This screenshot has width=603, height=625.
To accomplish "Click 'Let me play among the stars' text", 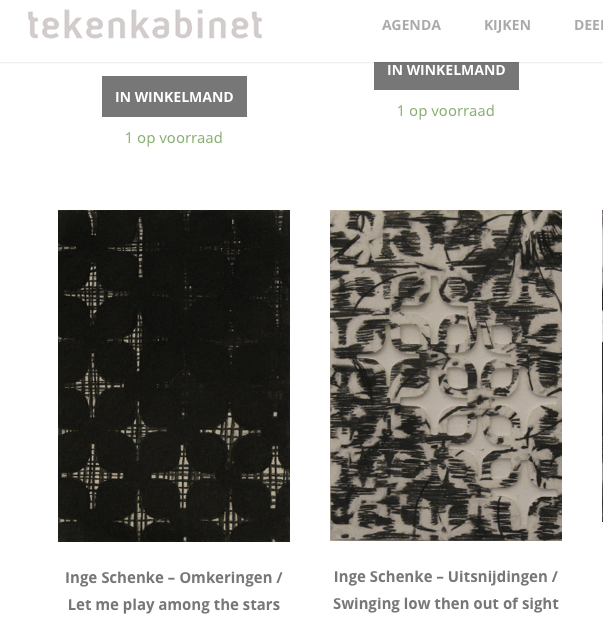I will pos(174,605).
